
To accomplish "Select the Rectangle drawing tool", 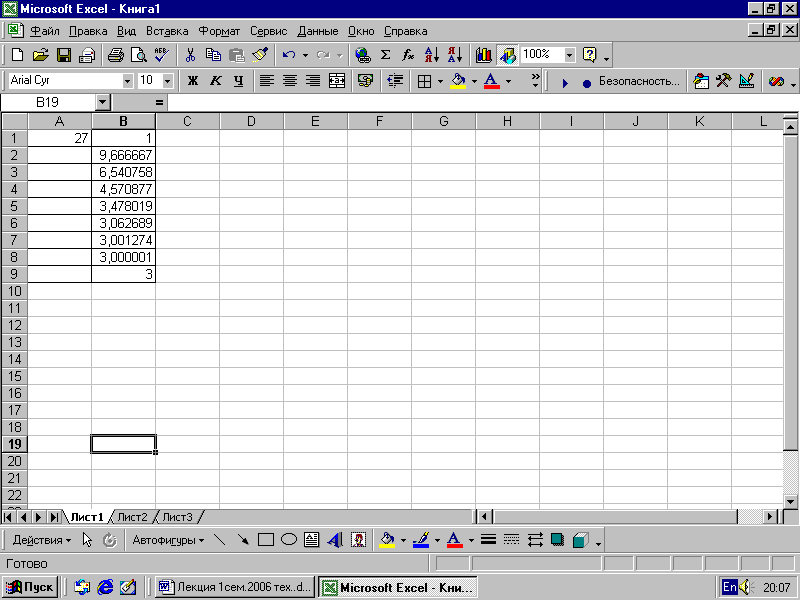I will [266, 540].
